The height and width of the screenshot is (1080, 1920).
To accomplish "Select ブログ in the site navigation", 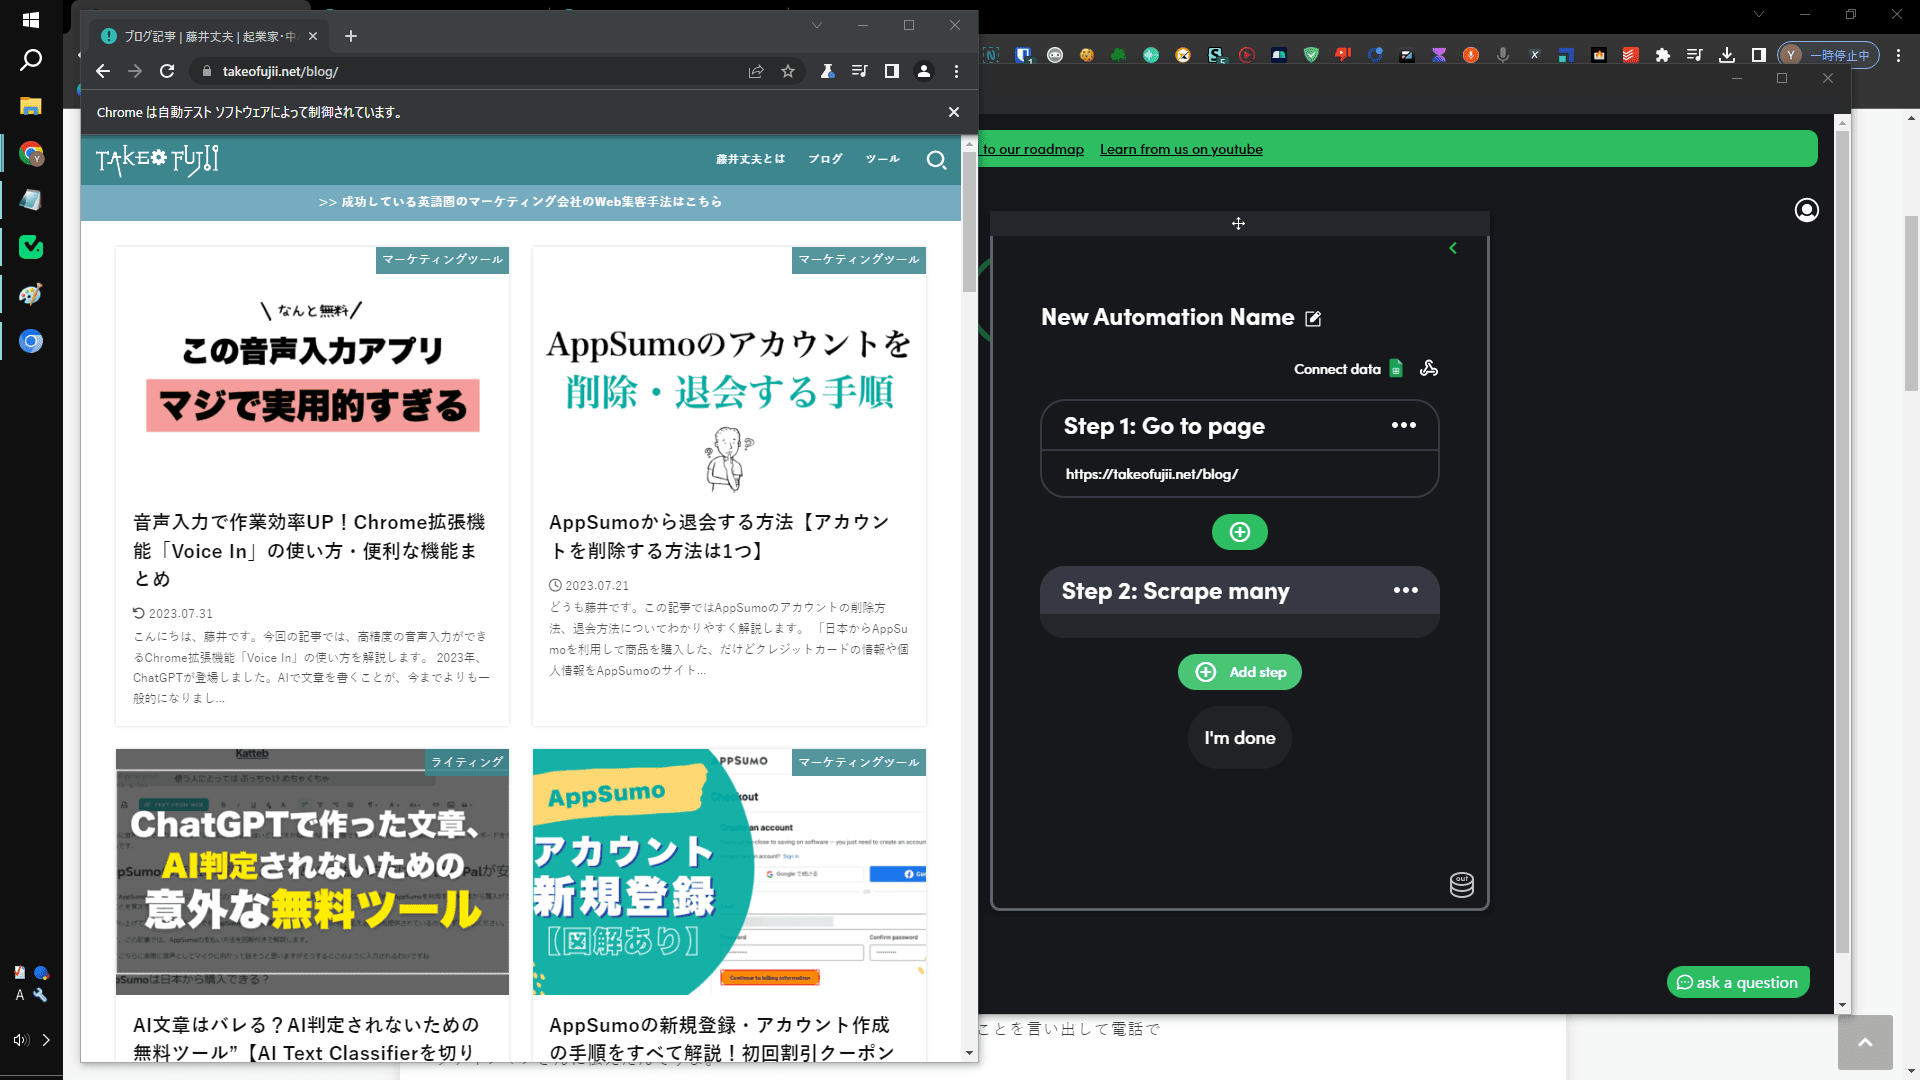I will (x=824, y=158).
